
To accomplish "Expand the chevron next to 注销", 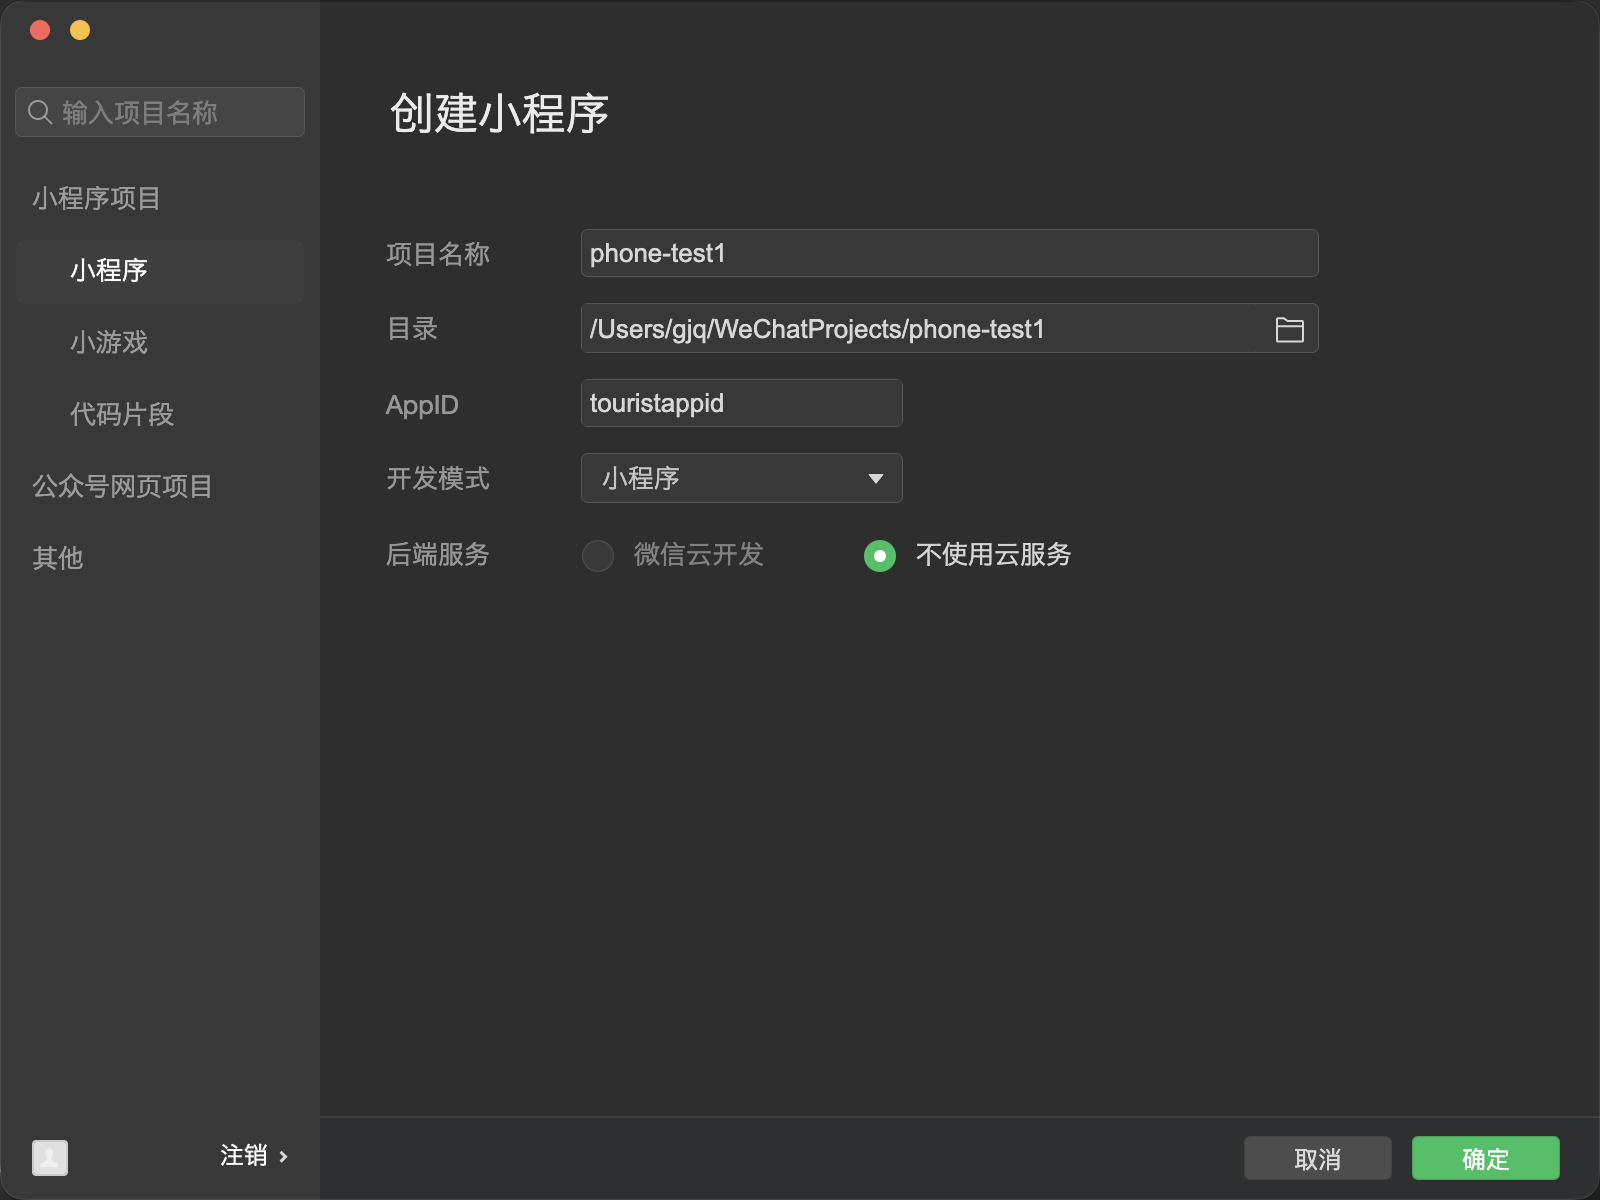I will (x=284, y=1157).
